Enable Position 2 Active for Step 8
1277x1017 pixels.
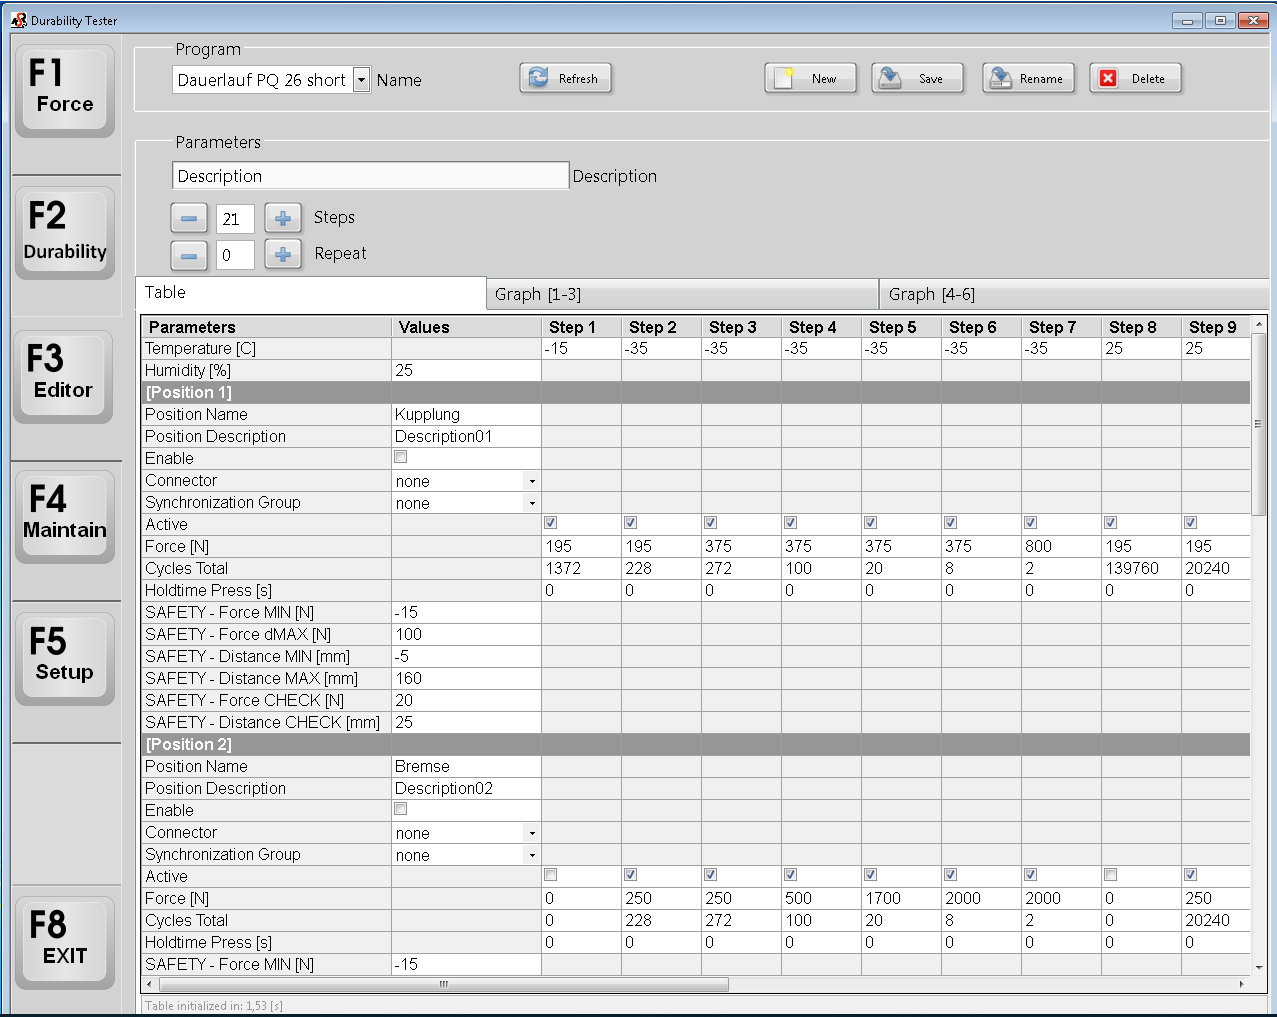(x=1110, y=875)
